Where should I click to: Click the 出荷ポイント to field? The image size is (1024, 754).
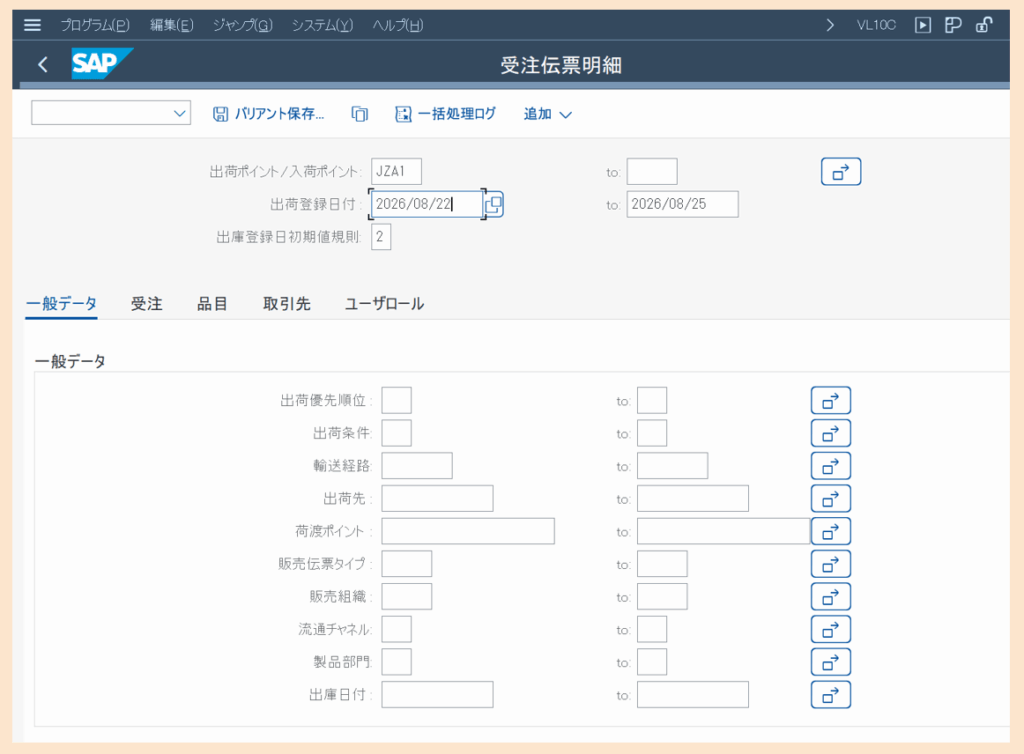(652, 172)
